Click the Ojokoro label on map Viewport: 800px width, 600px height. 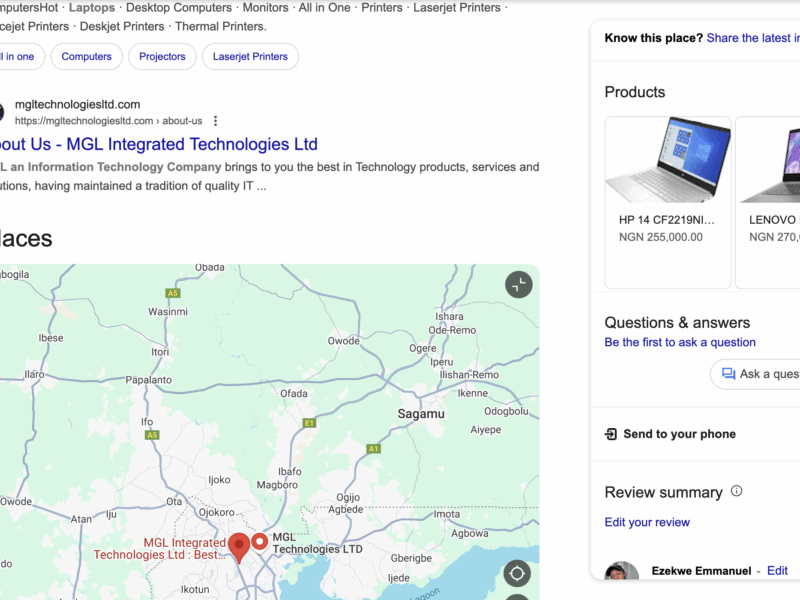216,512
